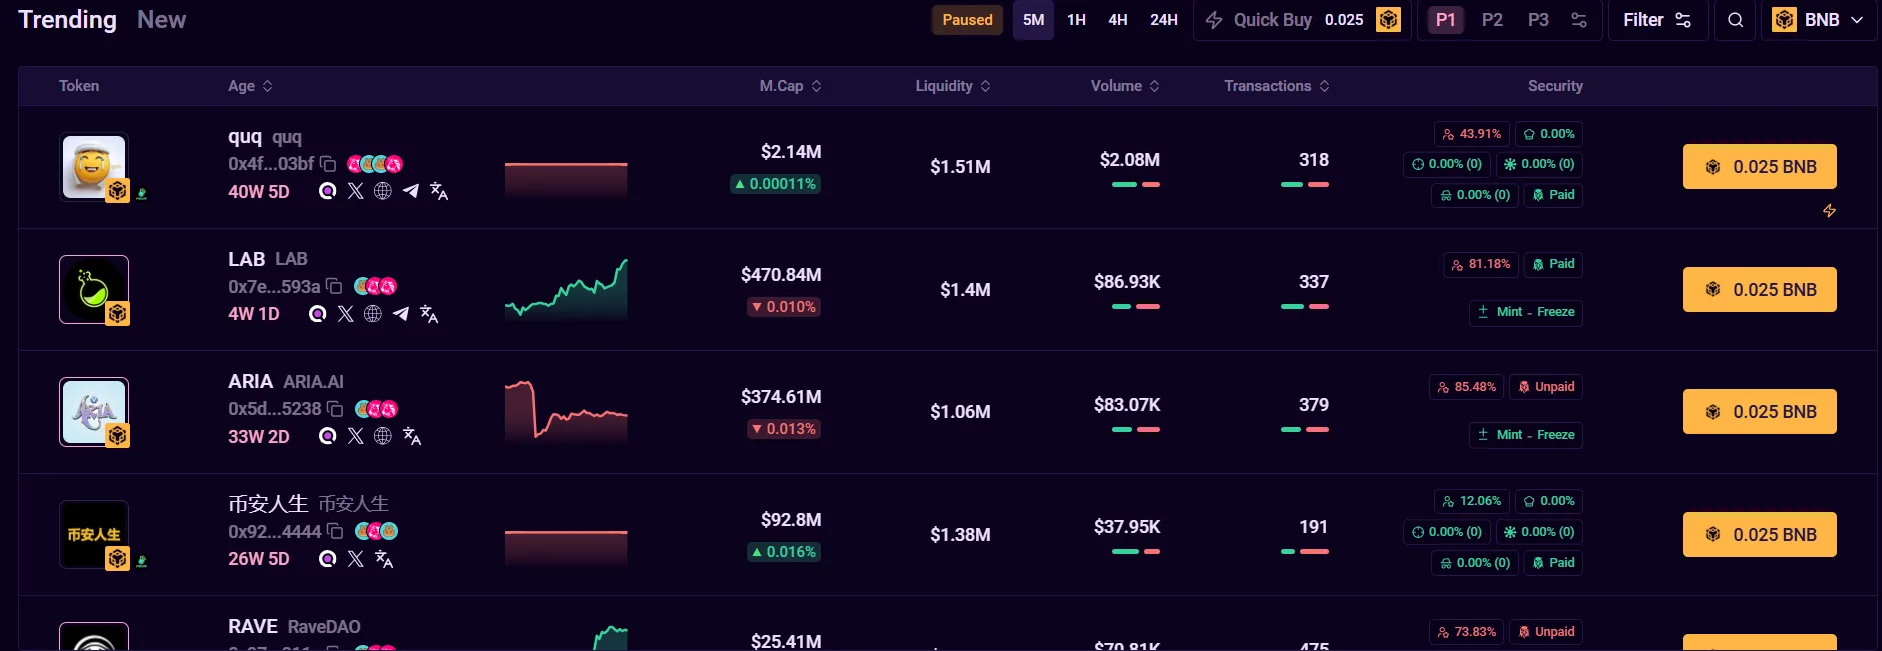Open the search magnifier in top bar
The width and height of the screenshot is (1882, 651).
(1735, 20)
